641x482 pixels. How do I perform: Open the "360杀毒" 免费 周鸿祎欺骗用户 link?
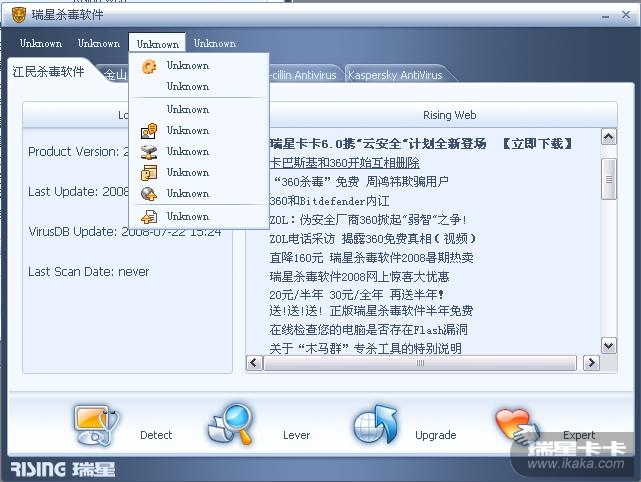pos(361,182)
